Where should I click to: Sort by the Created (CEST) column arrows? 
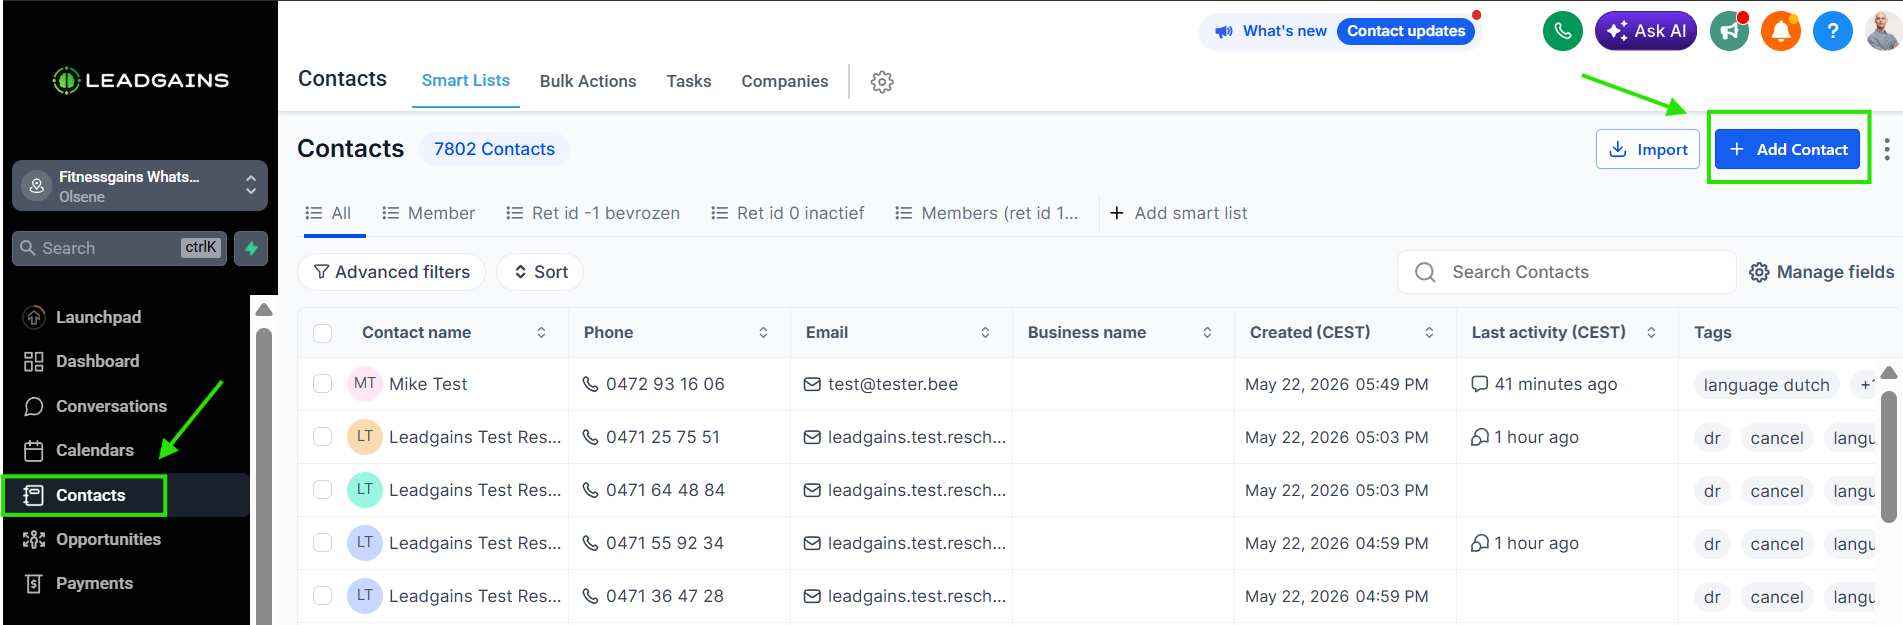1429,333
